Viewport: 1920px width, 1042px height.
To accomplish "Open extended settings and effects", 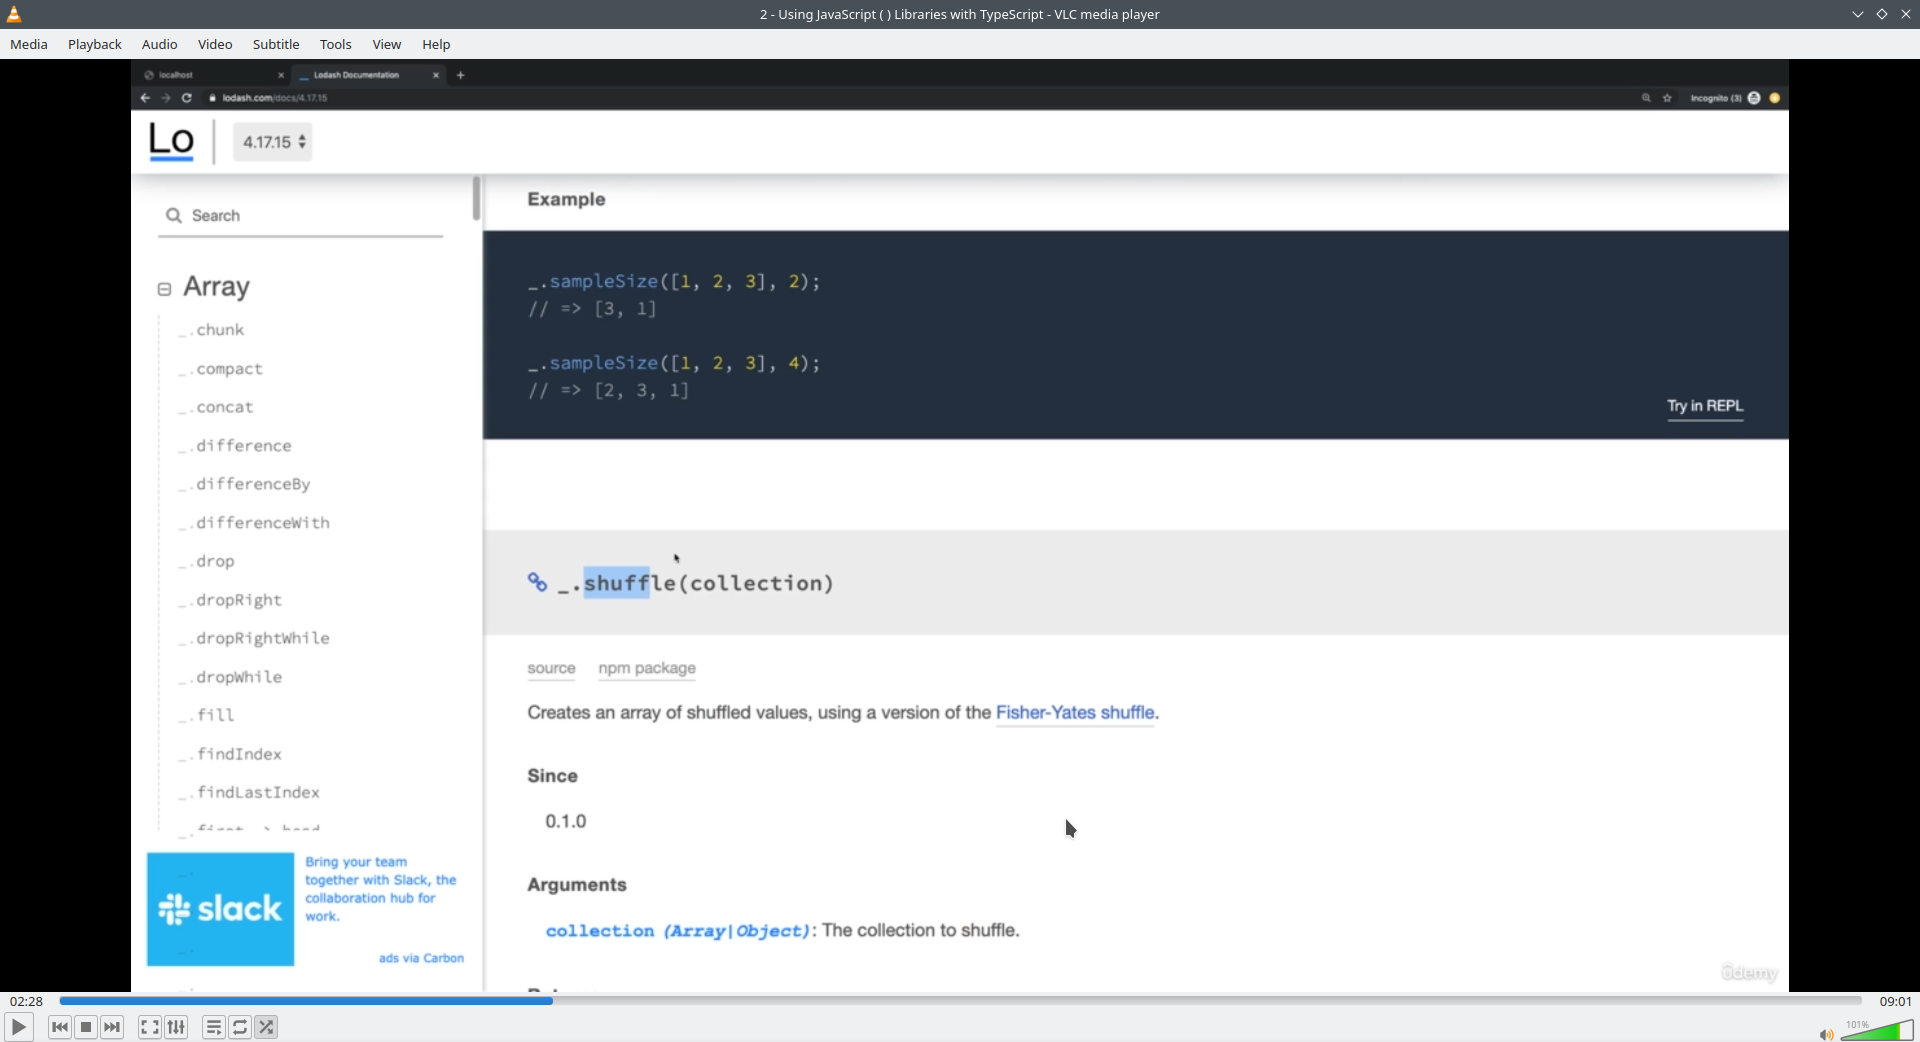I will [176, 1027].
